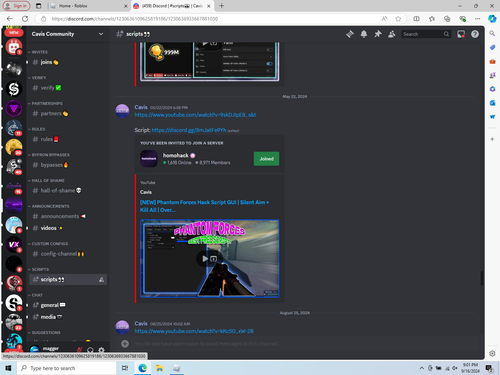
Task: Open Discord Help question mark icon
Action: coord(475,34)
